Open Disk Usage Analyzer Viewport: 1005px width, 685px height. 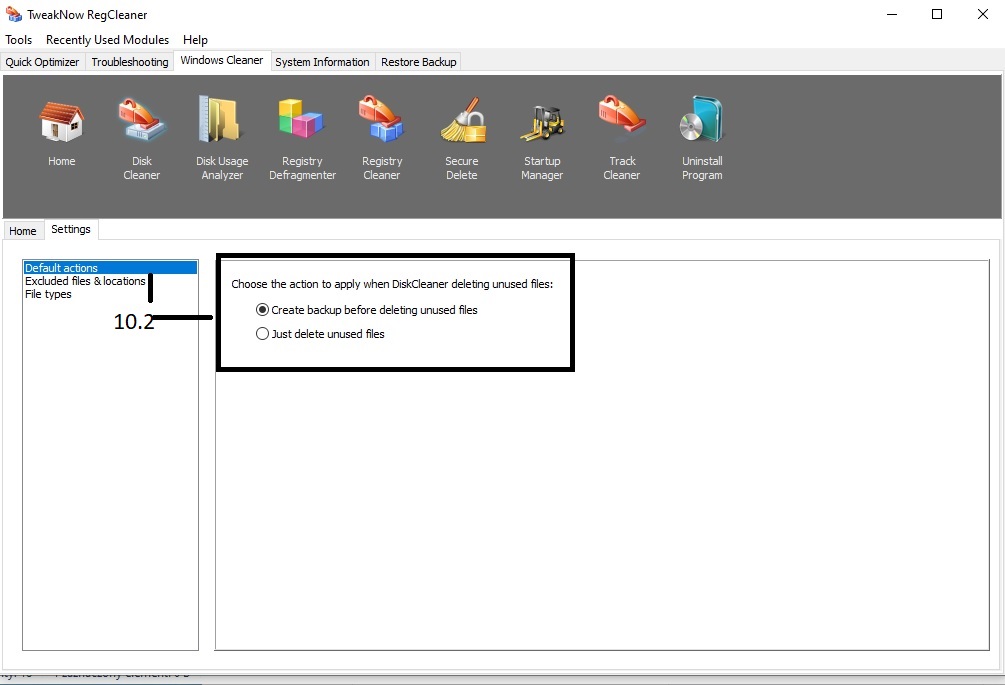pos(222,138)
